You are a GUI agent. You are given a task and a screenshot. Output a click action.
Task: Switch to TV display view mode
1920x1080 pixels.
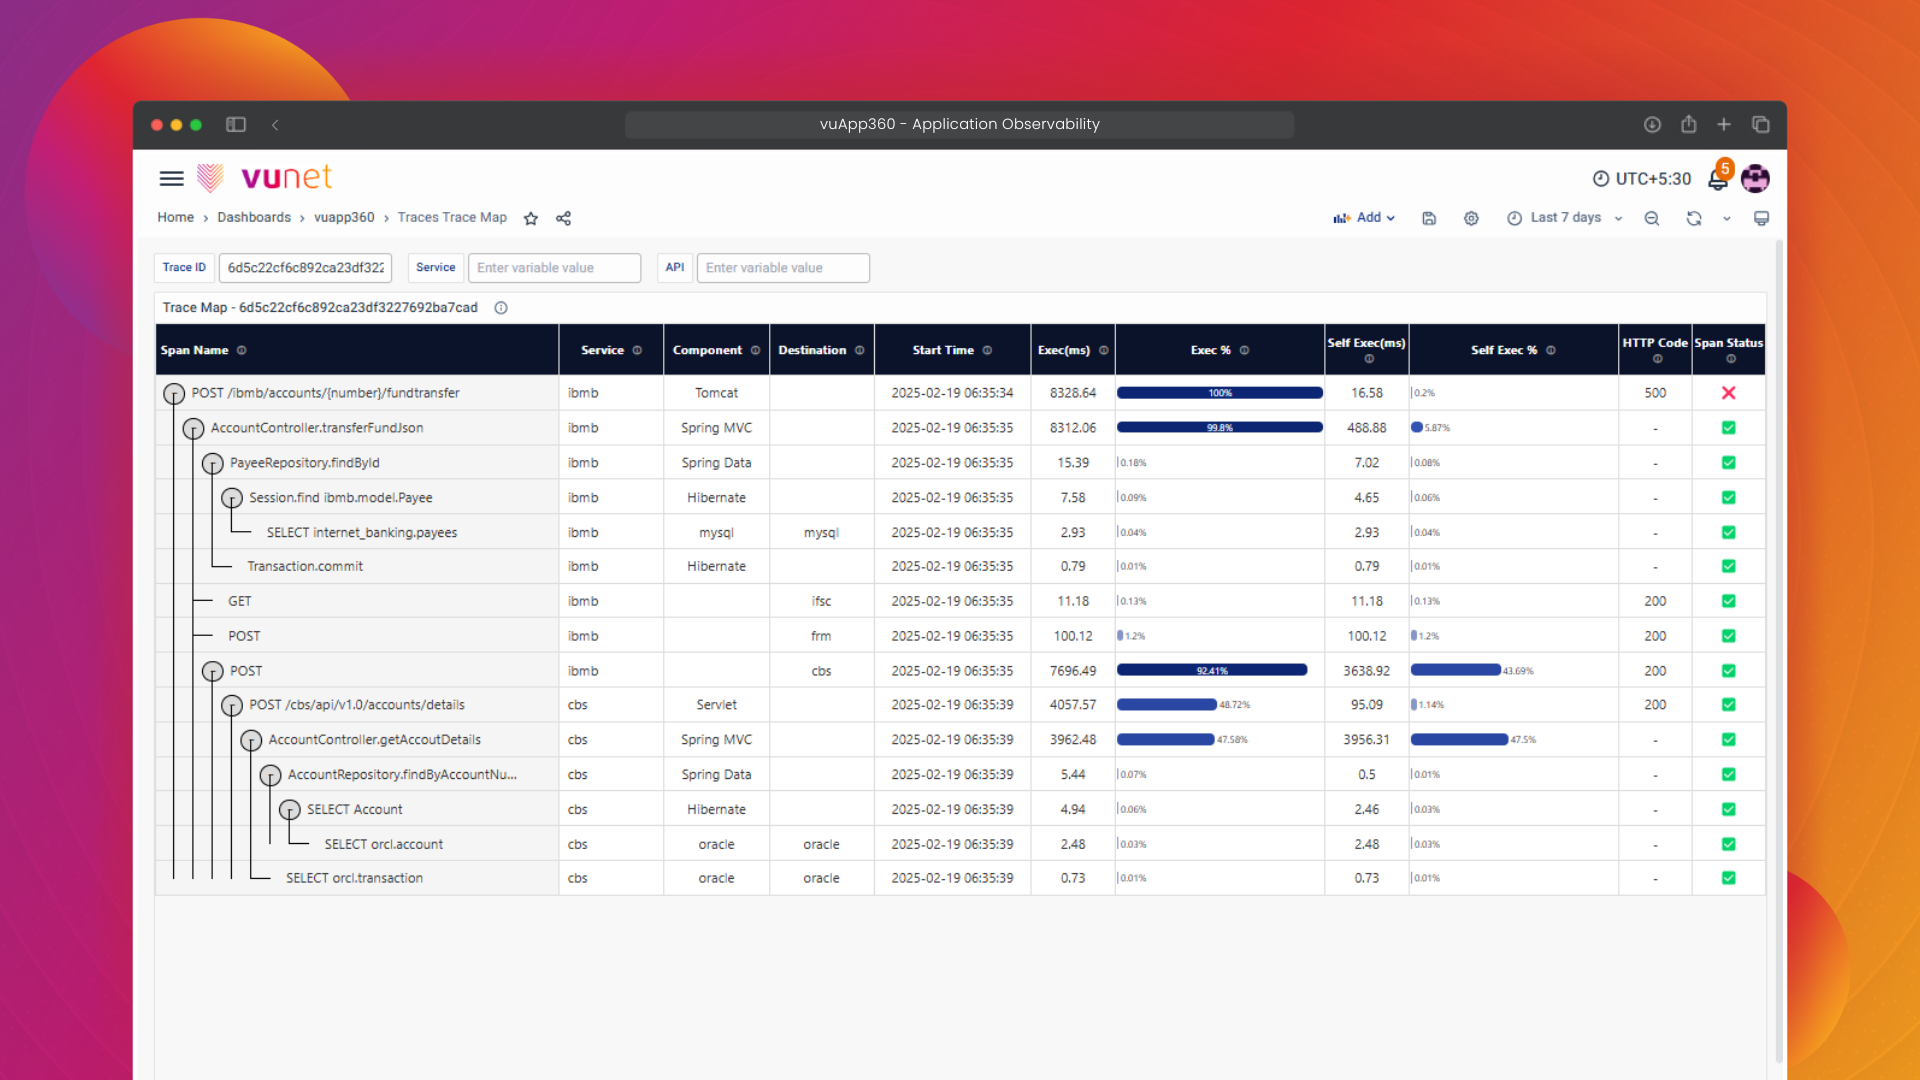pyautogui.click(x=1761, y=218)
